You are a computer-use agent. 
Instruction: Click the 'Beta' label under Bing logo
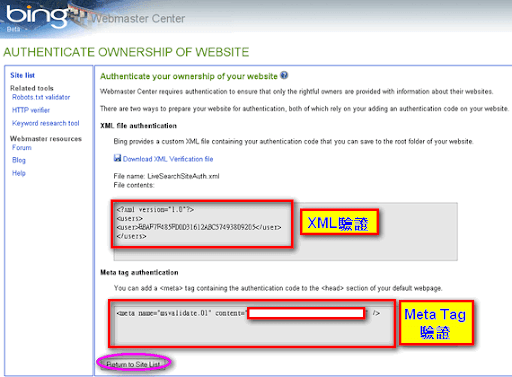(x=13, y=29)
